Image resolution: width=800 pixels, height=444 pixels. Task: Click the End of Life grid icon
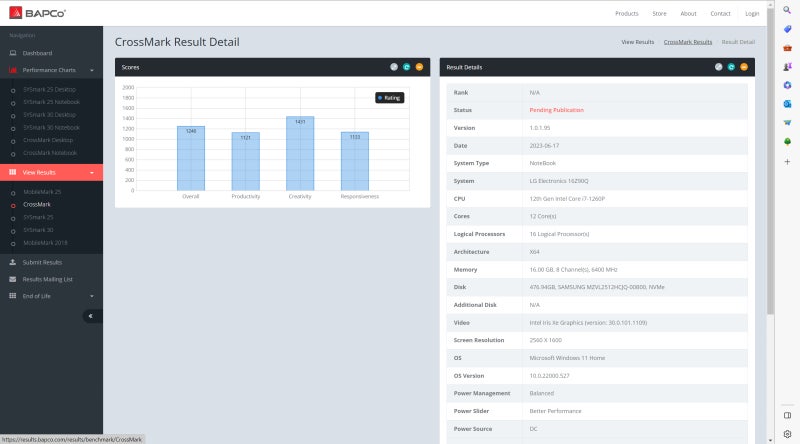click(x=13, y=296)
